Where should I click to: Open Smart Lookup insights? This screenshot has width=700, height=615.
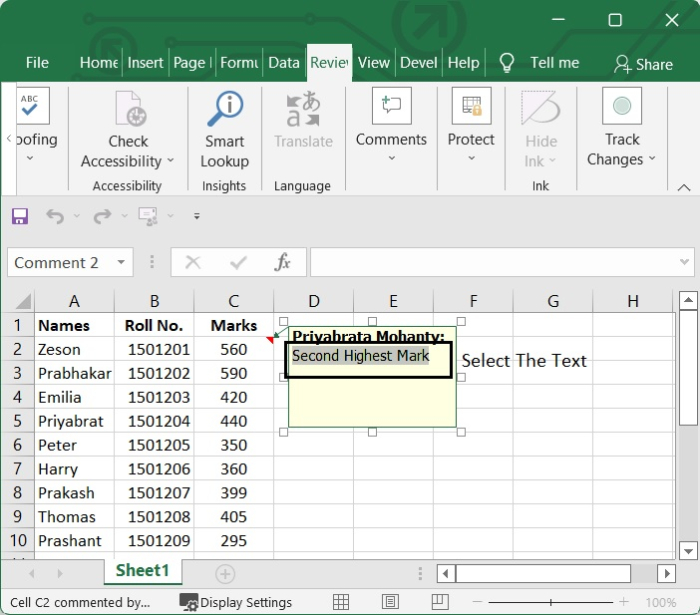pyautogui.click(x=224, y=130)
